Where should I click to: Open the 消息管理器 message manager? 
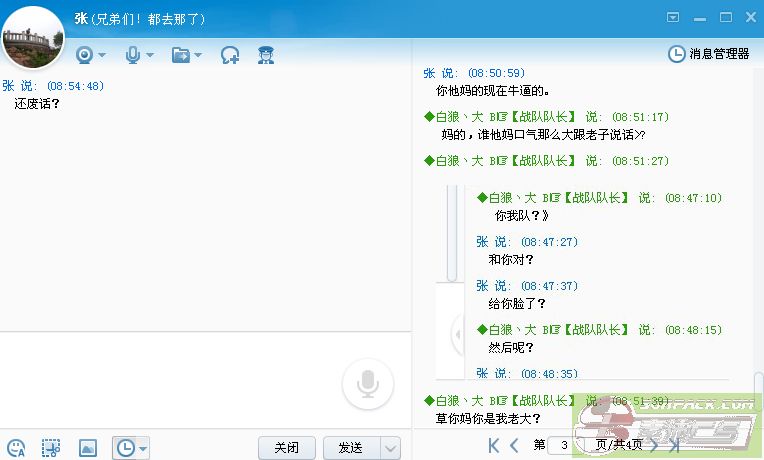click(709, 54)
